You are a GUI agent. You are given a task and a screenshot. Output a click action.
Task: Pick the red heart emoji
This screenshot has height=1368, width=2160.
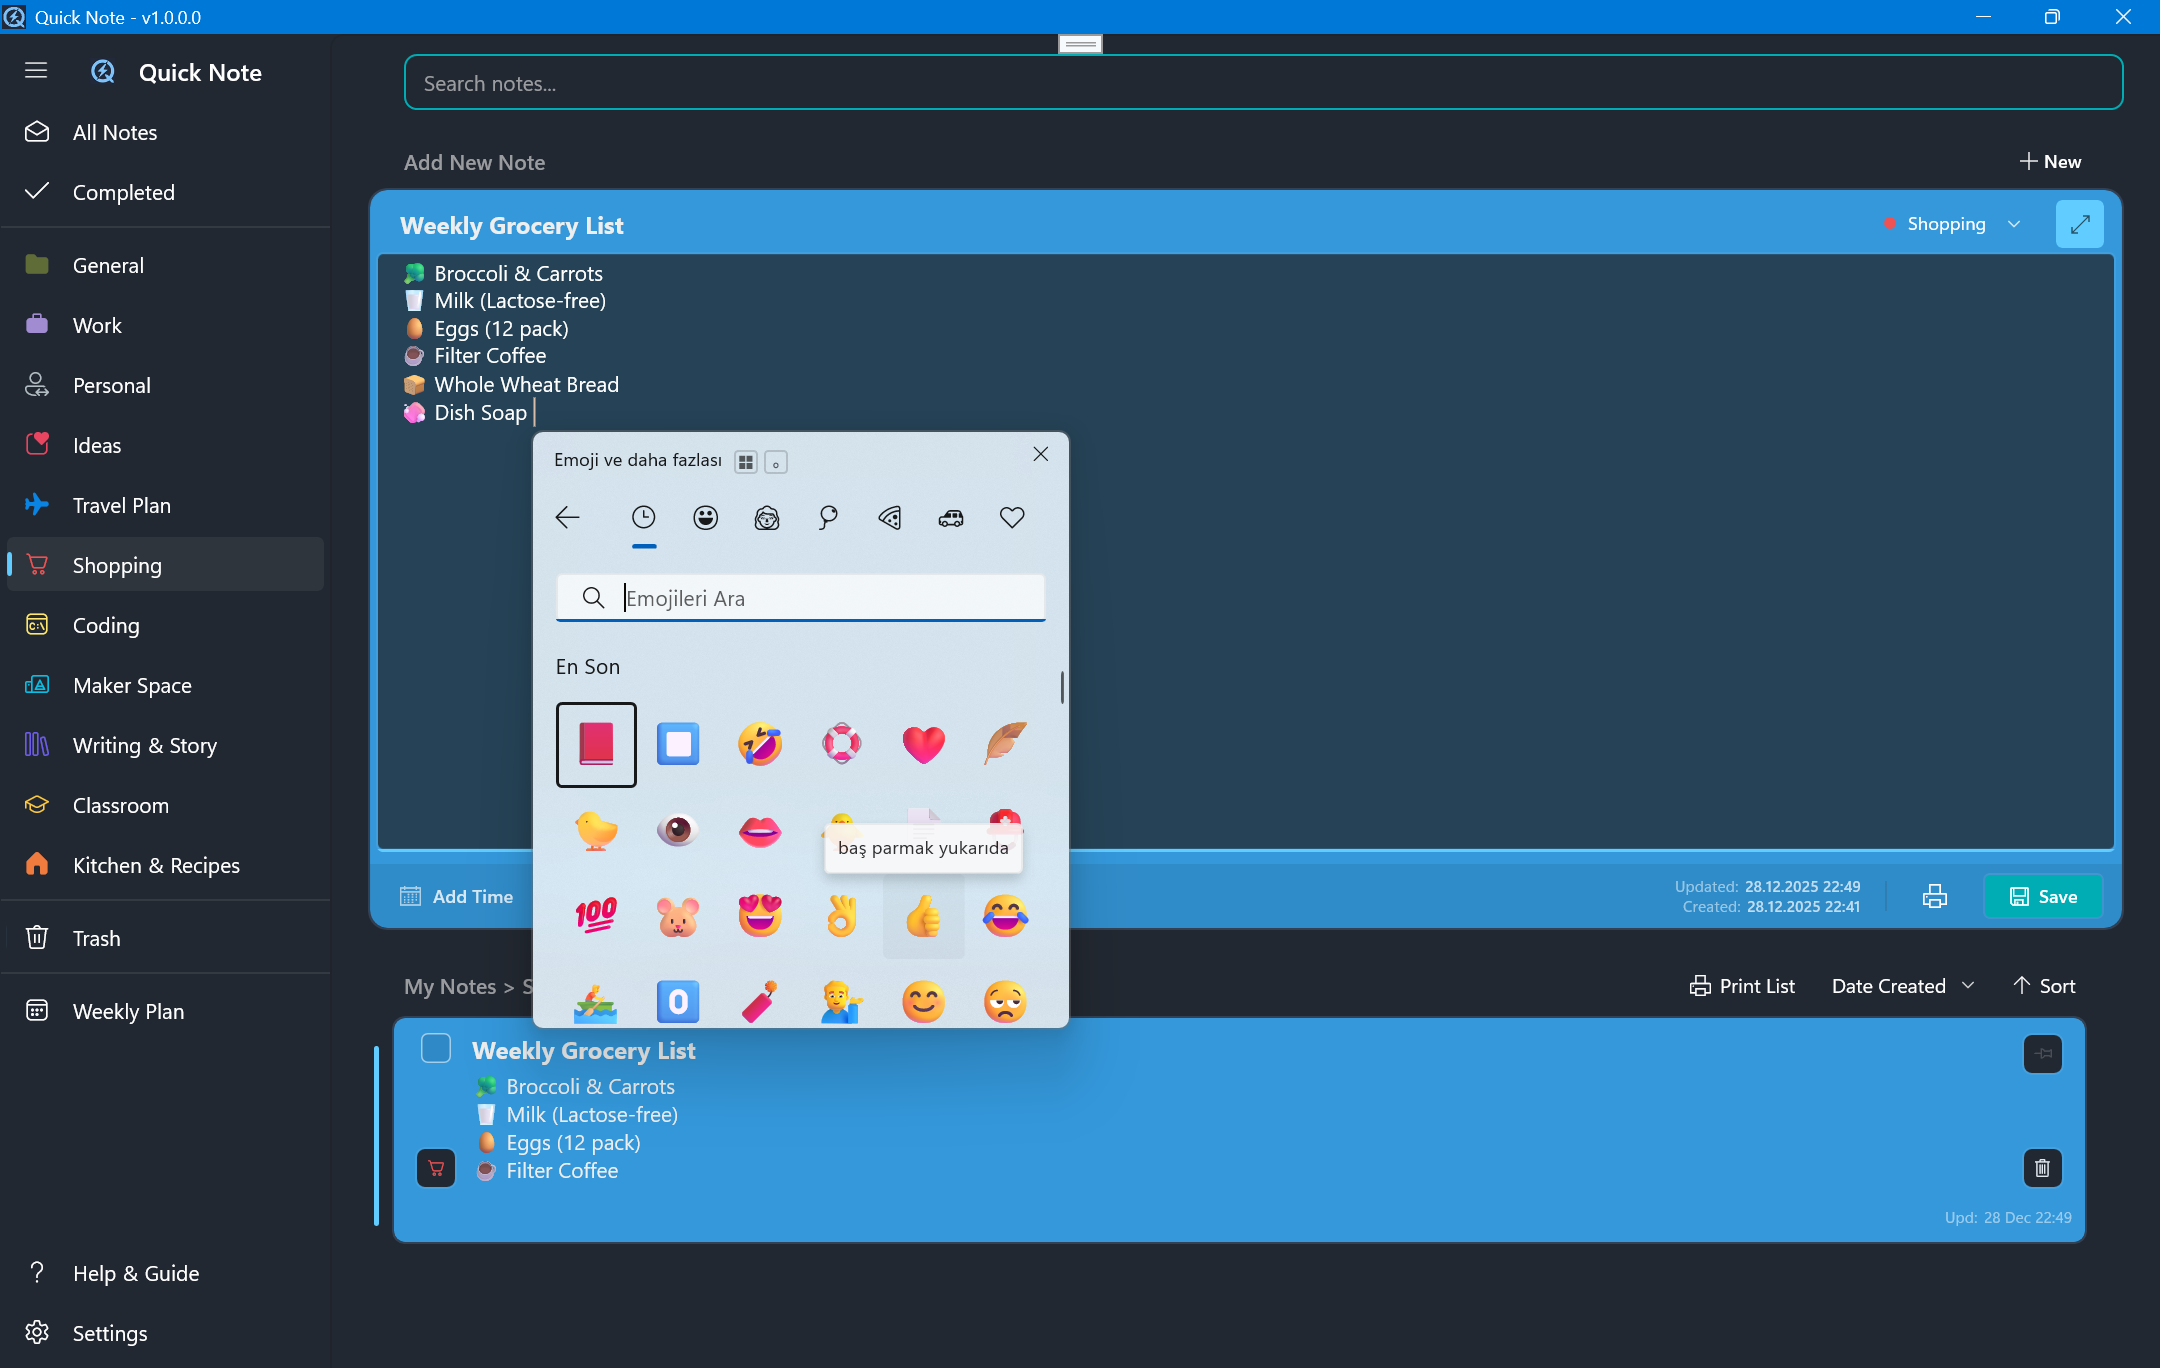[x=922, y=744]
